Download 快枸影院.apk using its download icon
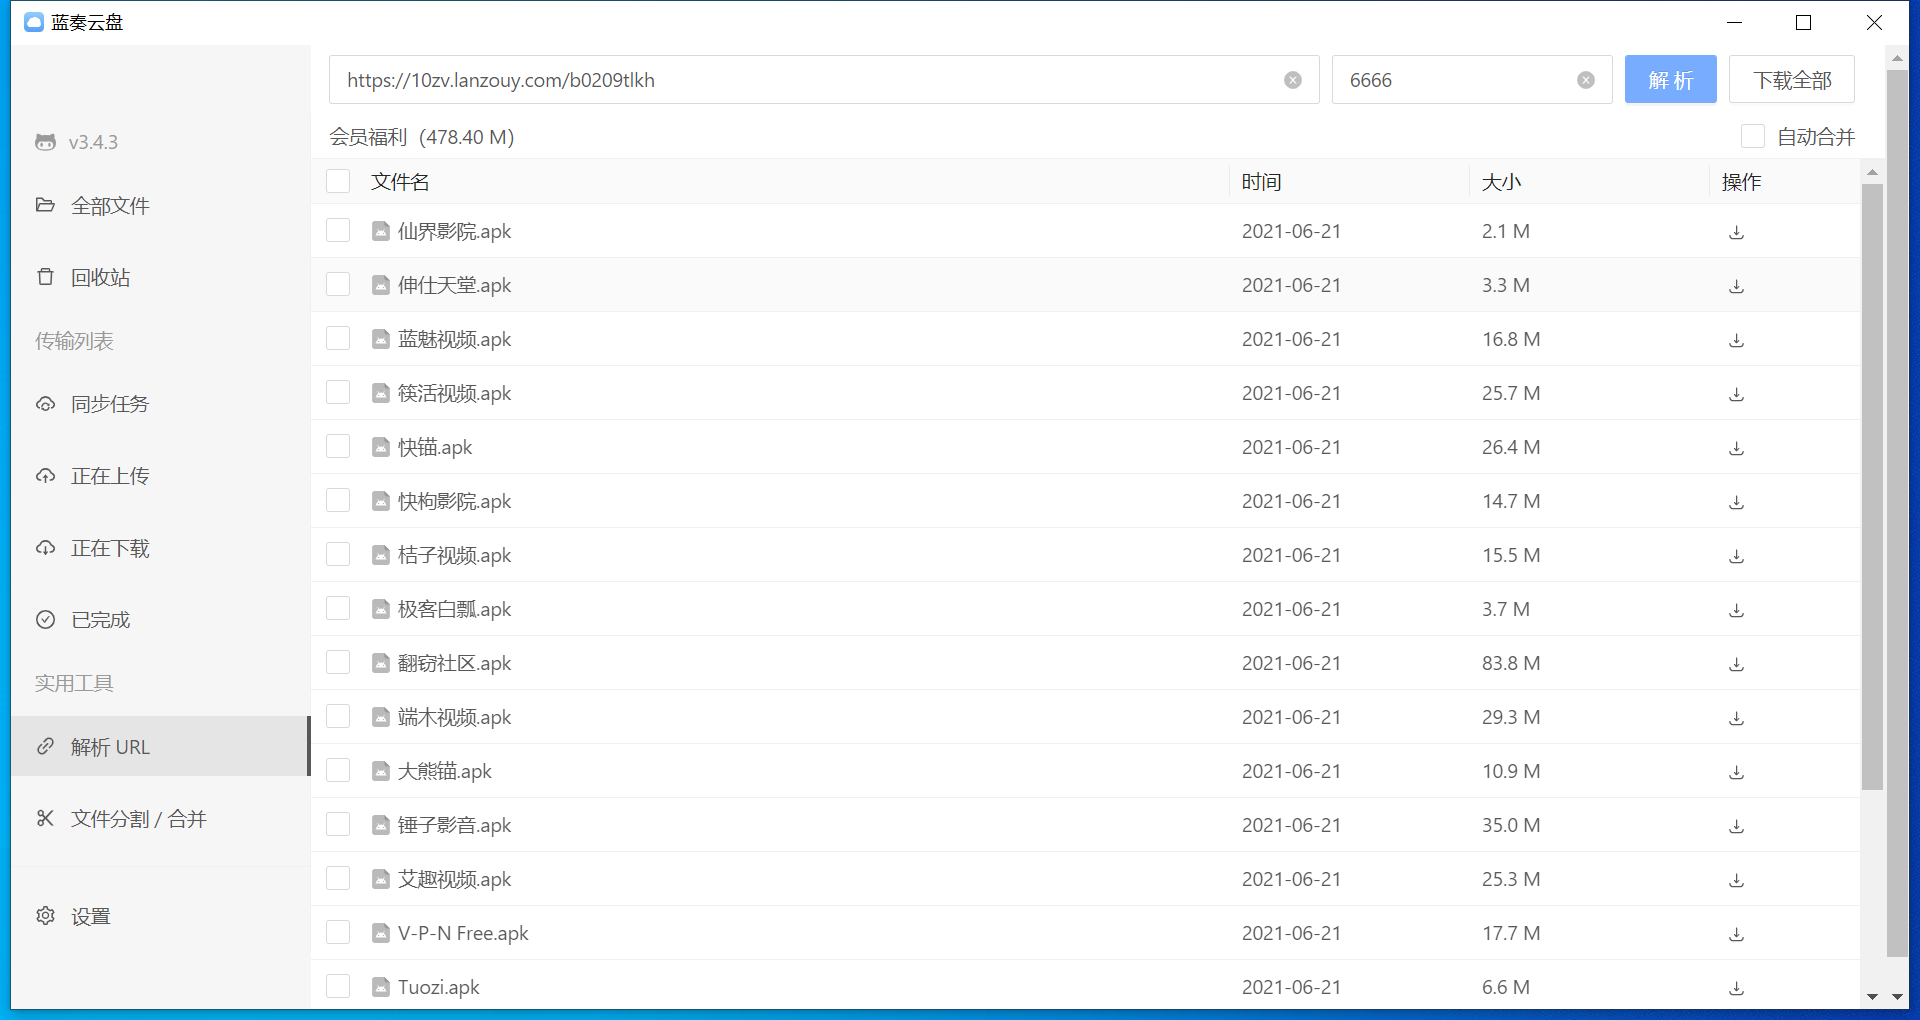Screen dimensions: 1920x1020 click(1737, 502)
